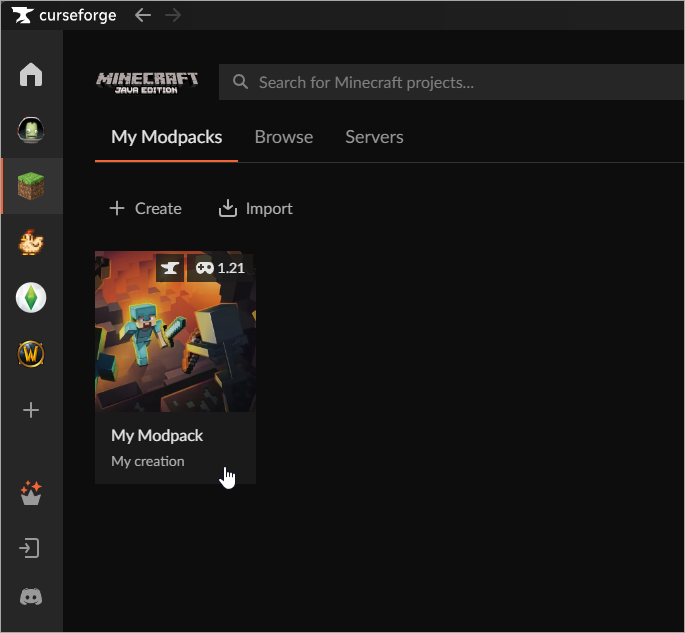This screenshot has height=633, width=685.
Task: Add a new game with plus icon
Action: [x=31, y=410]
